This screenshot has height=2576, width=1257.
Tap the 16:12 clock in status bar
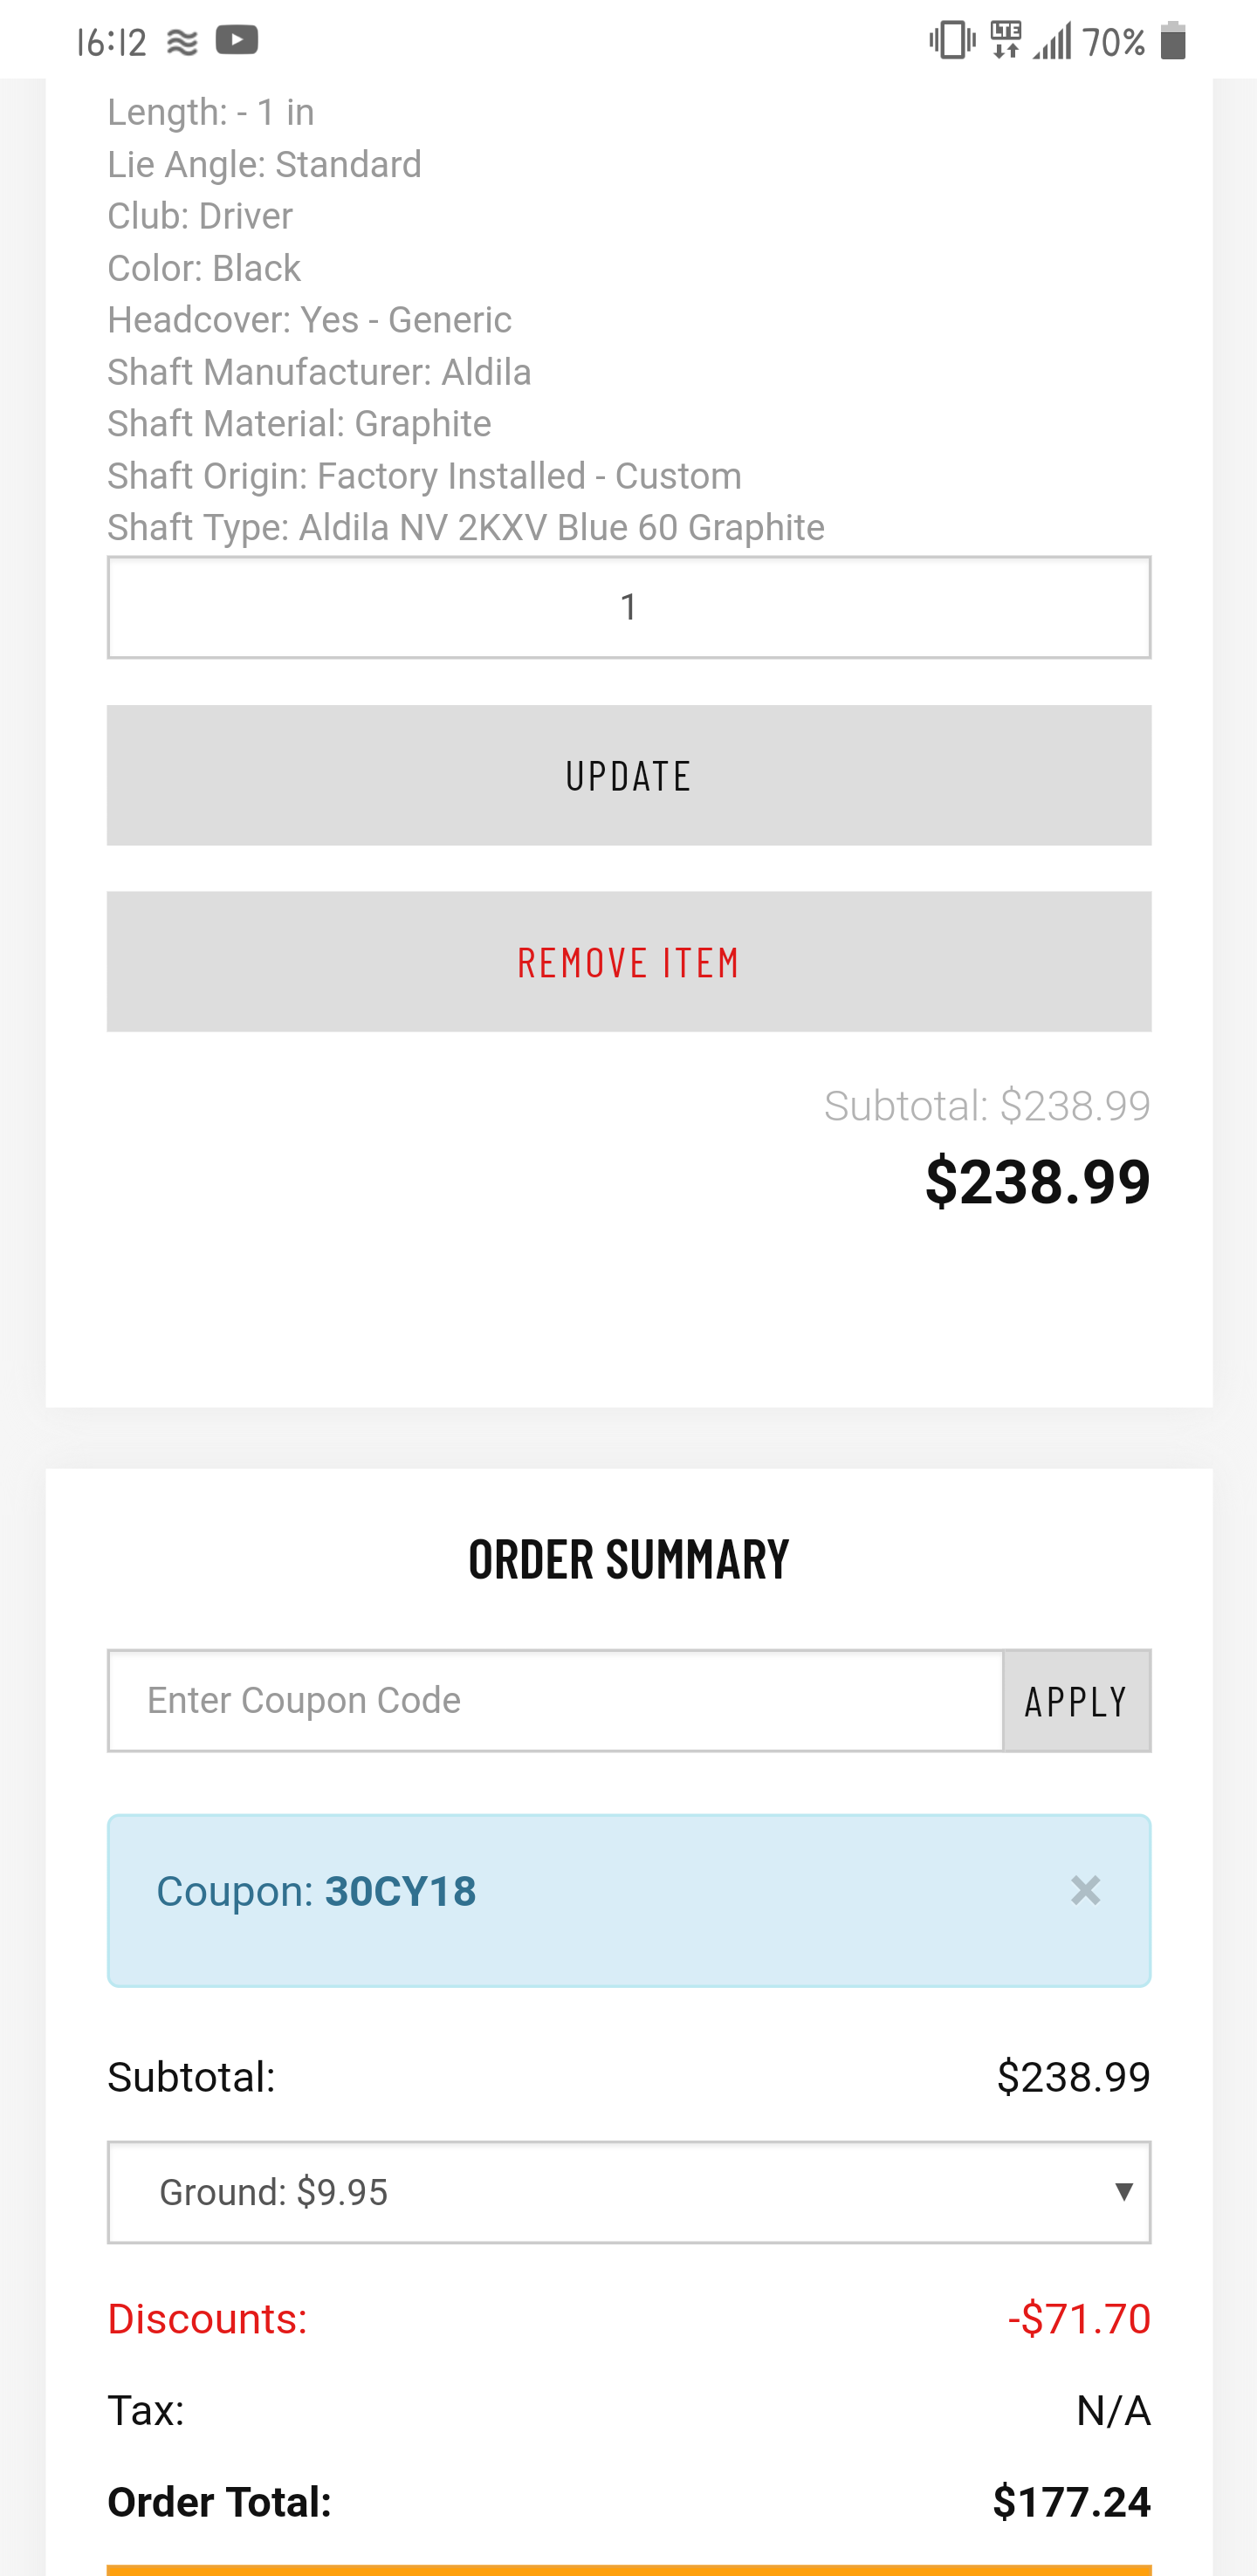pyautogui.click(x=111, y=42)
